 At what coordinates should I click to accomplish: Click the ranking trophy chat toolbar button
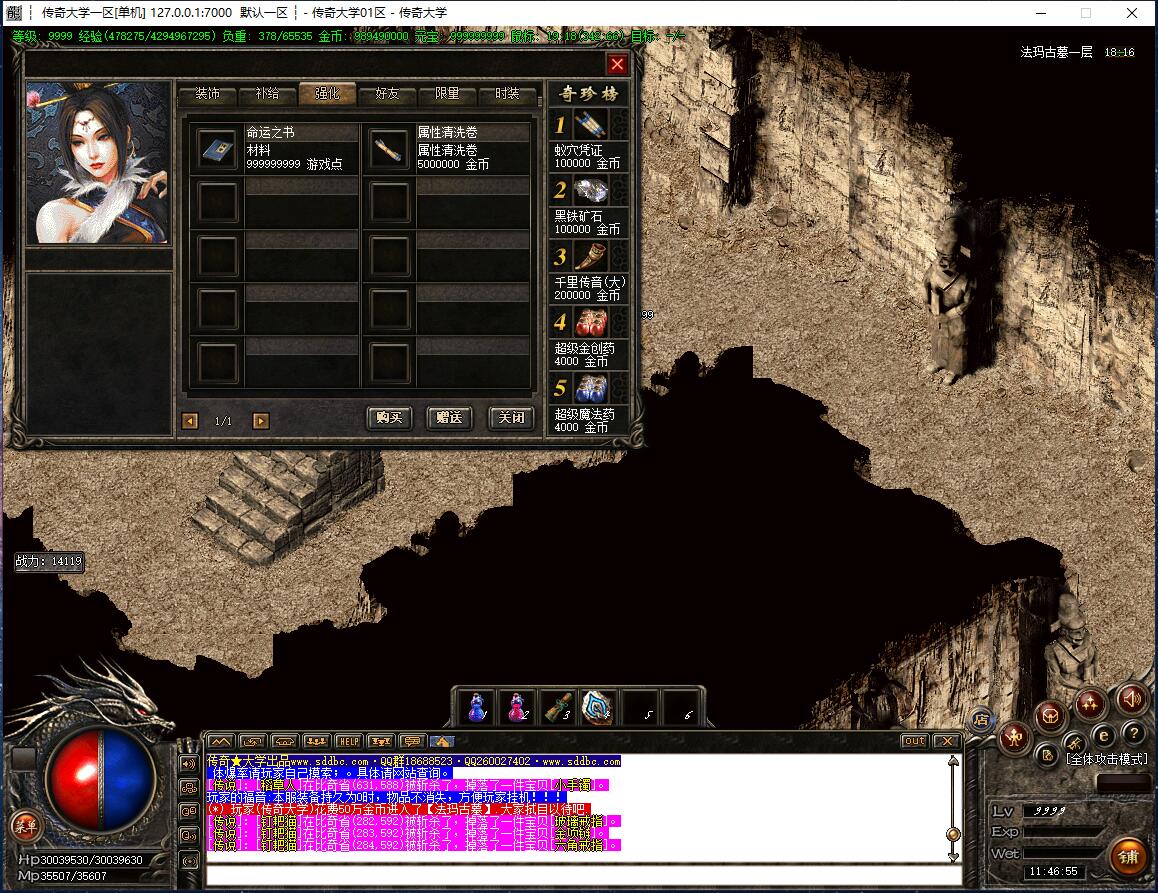(380, 741)
